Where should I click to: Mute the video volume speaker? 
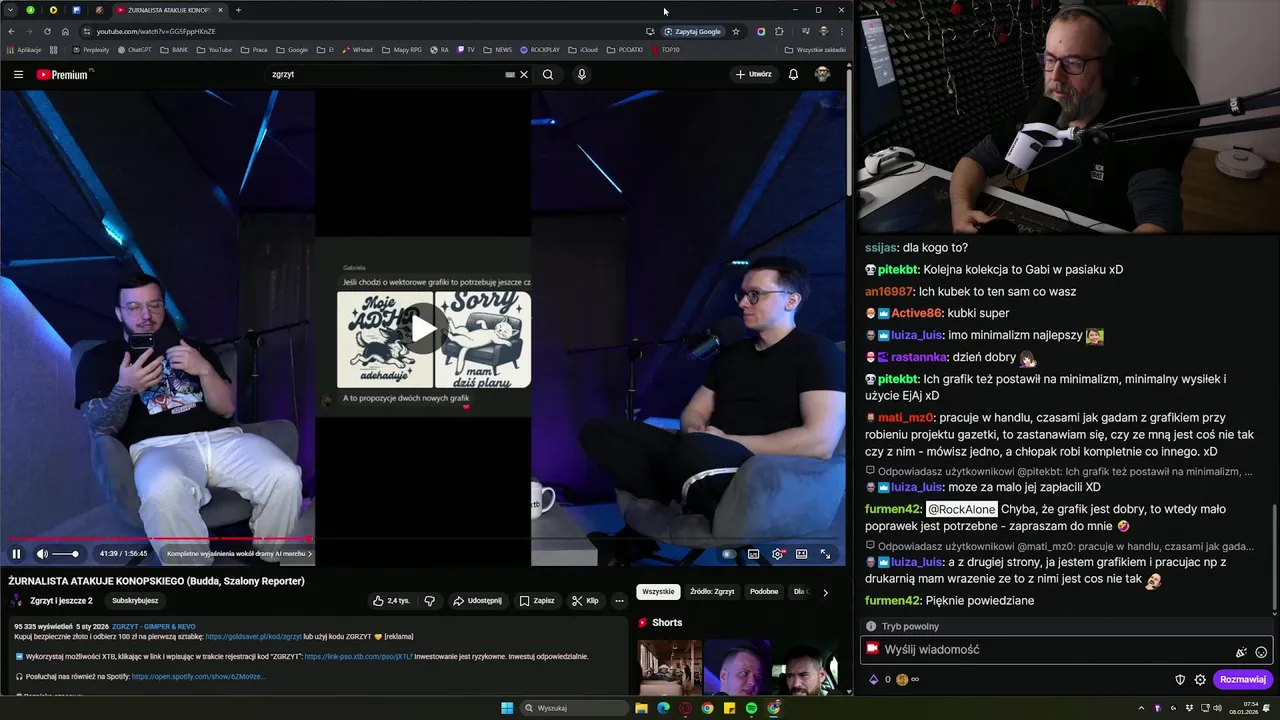pyautogui.click(x=42, y=554)
